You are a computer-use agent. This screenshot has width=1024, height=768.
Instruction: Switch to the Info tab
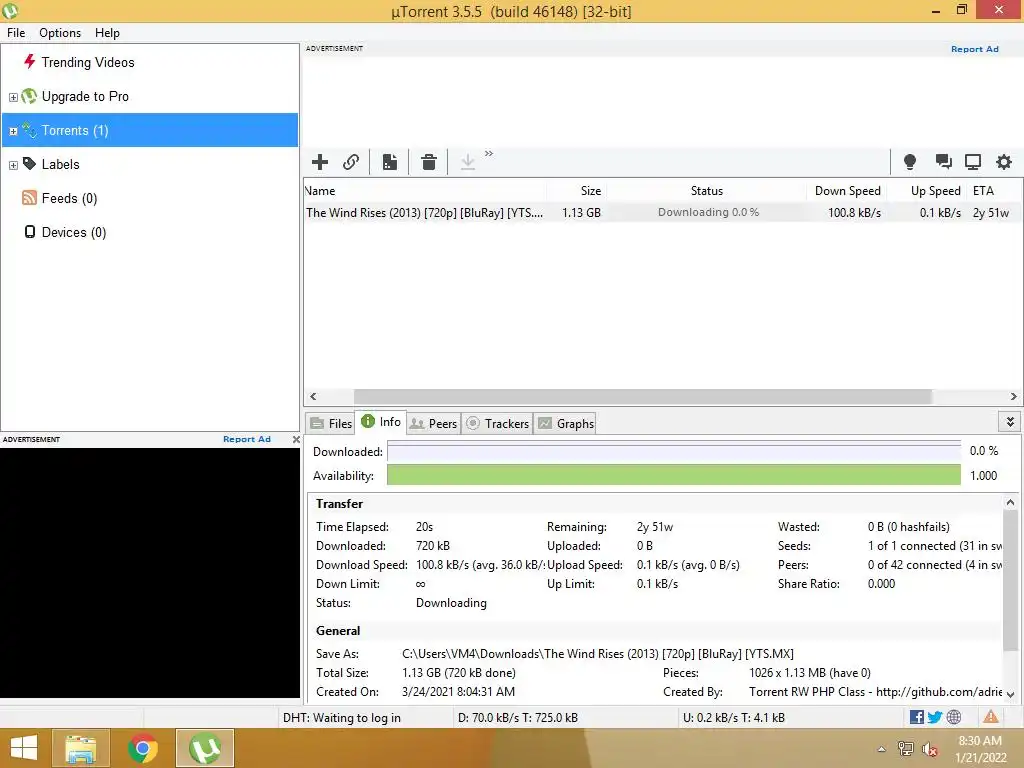[x=381, y=422]
